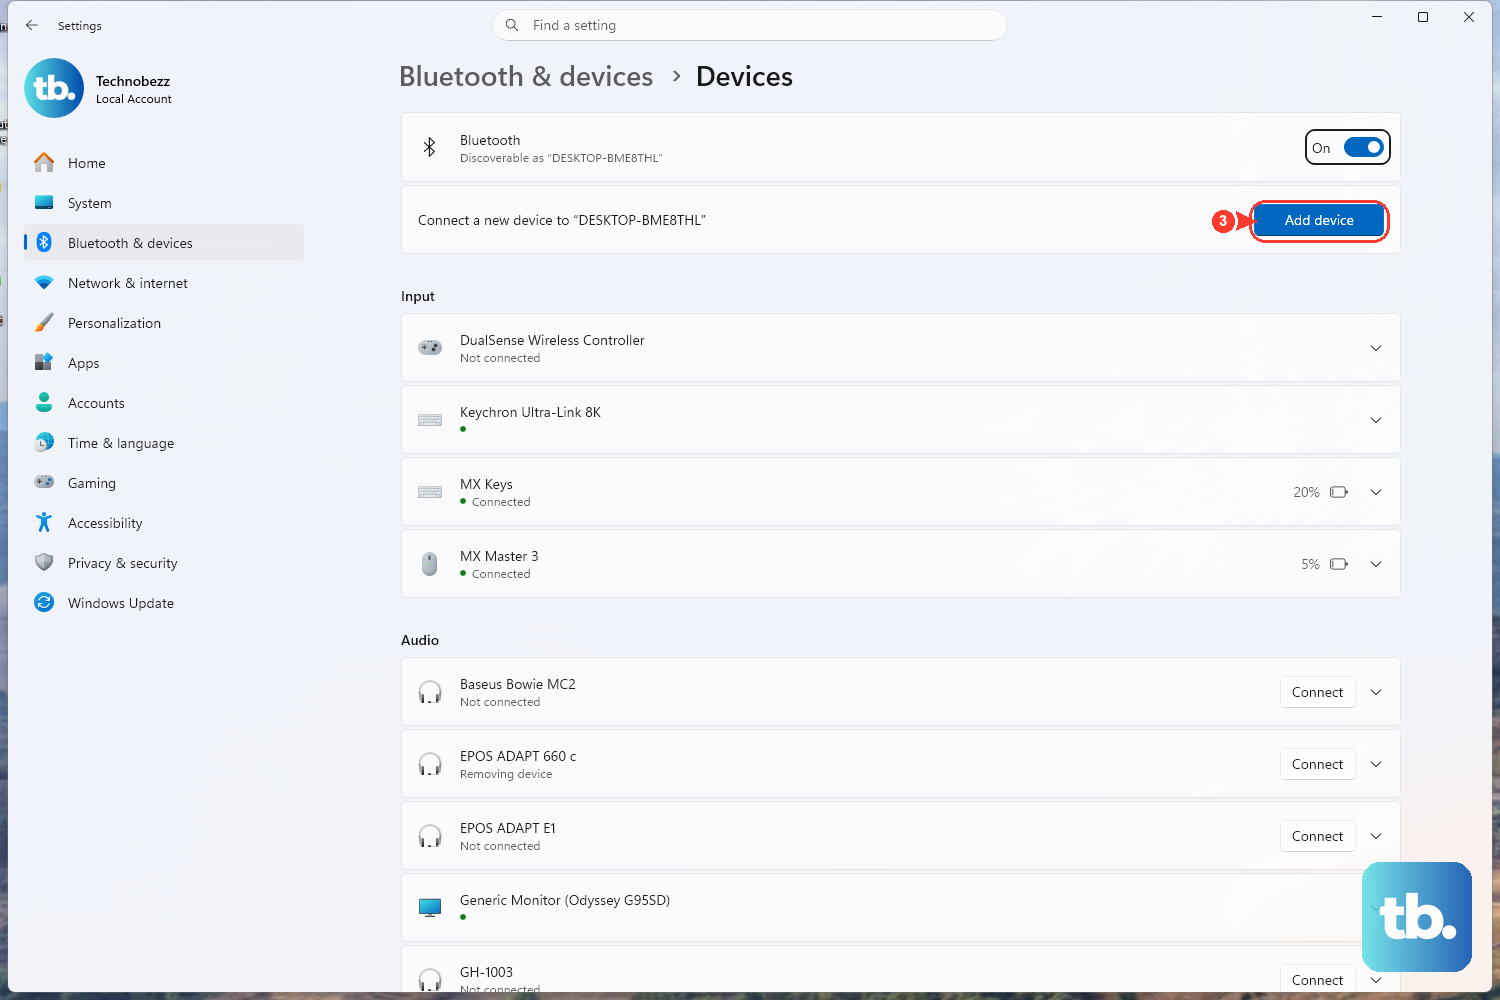Click the MX Keys keyboard icon
Screen dimensions: 1500x1000
coord(430,492)
